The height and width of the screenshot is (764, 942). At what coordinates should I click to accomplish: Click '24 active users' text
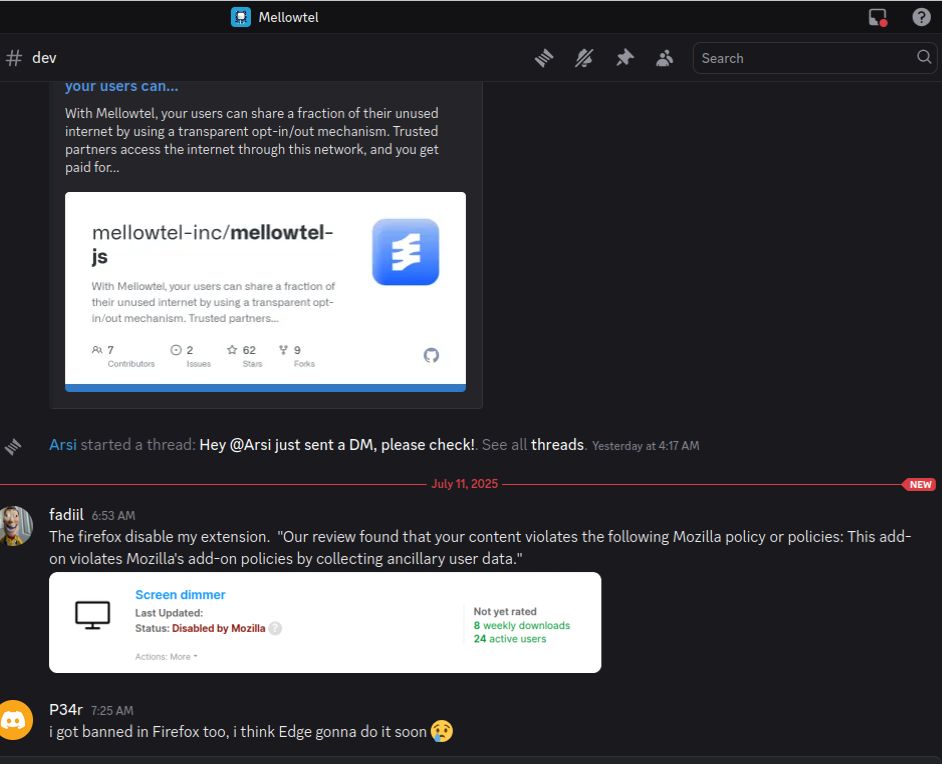tap(510, 639)
